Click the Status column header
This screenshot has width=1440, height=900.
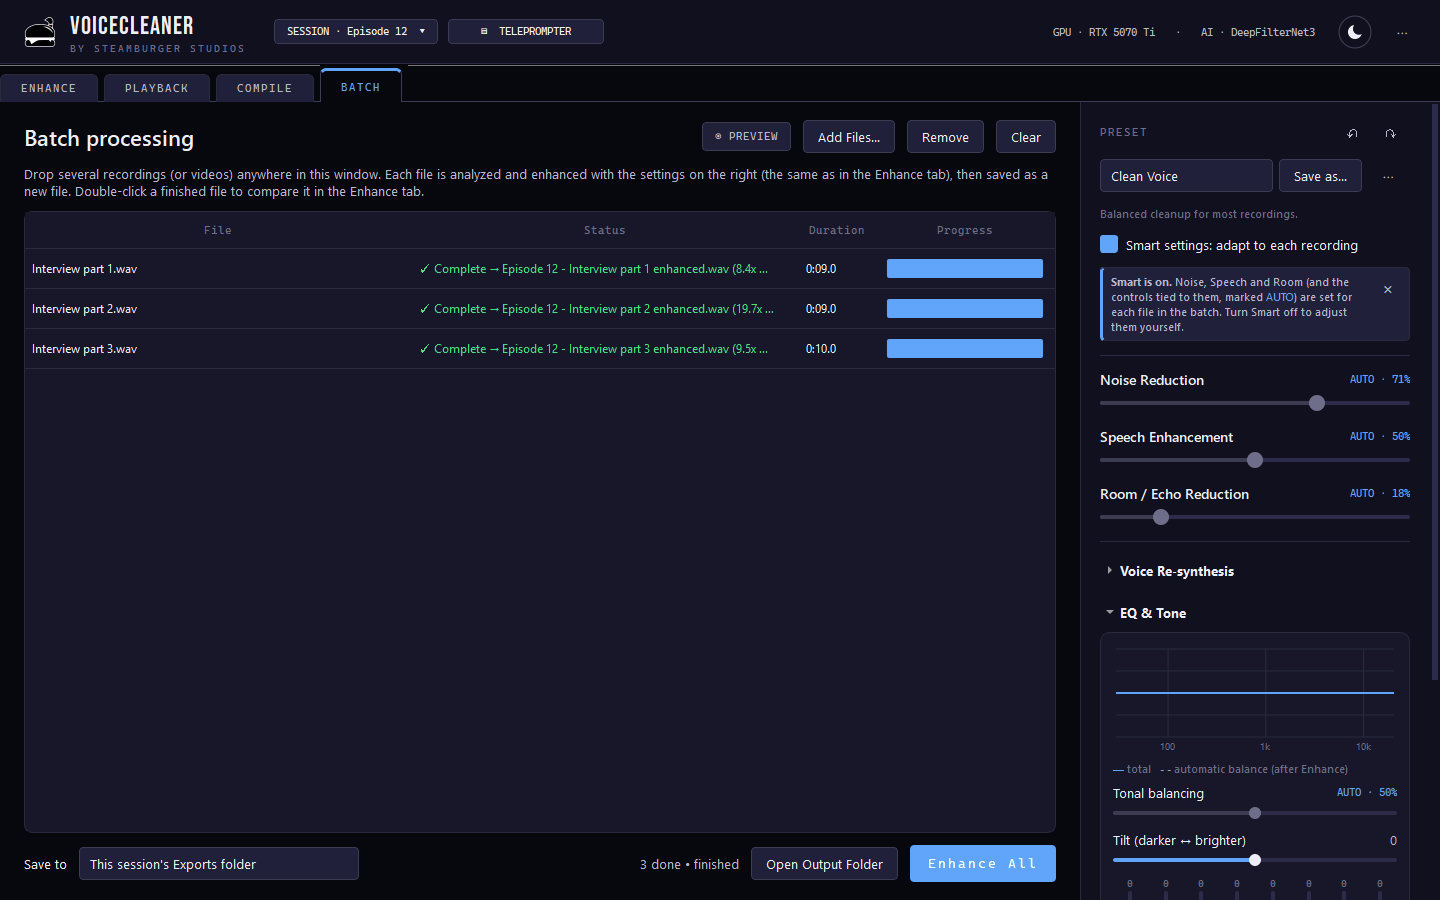click(605, 230)
